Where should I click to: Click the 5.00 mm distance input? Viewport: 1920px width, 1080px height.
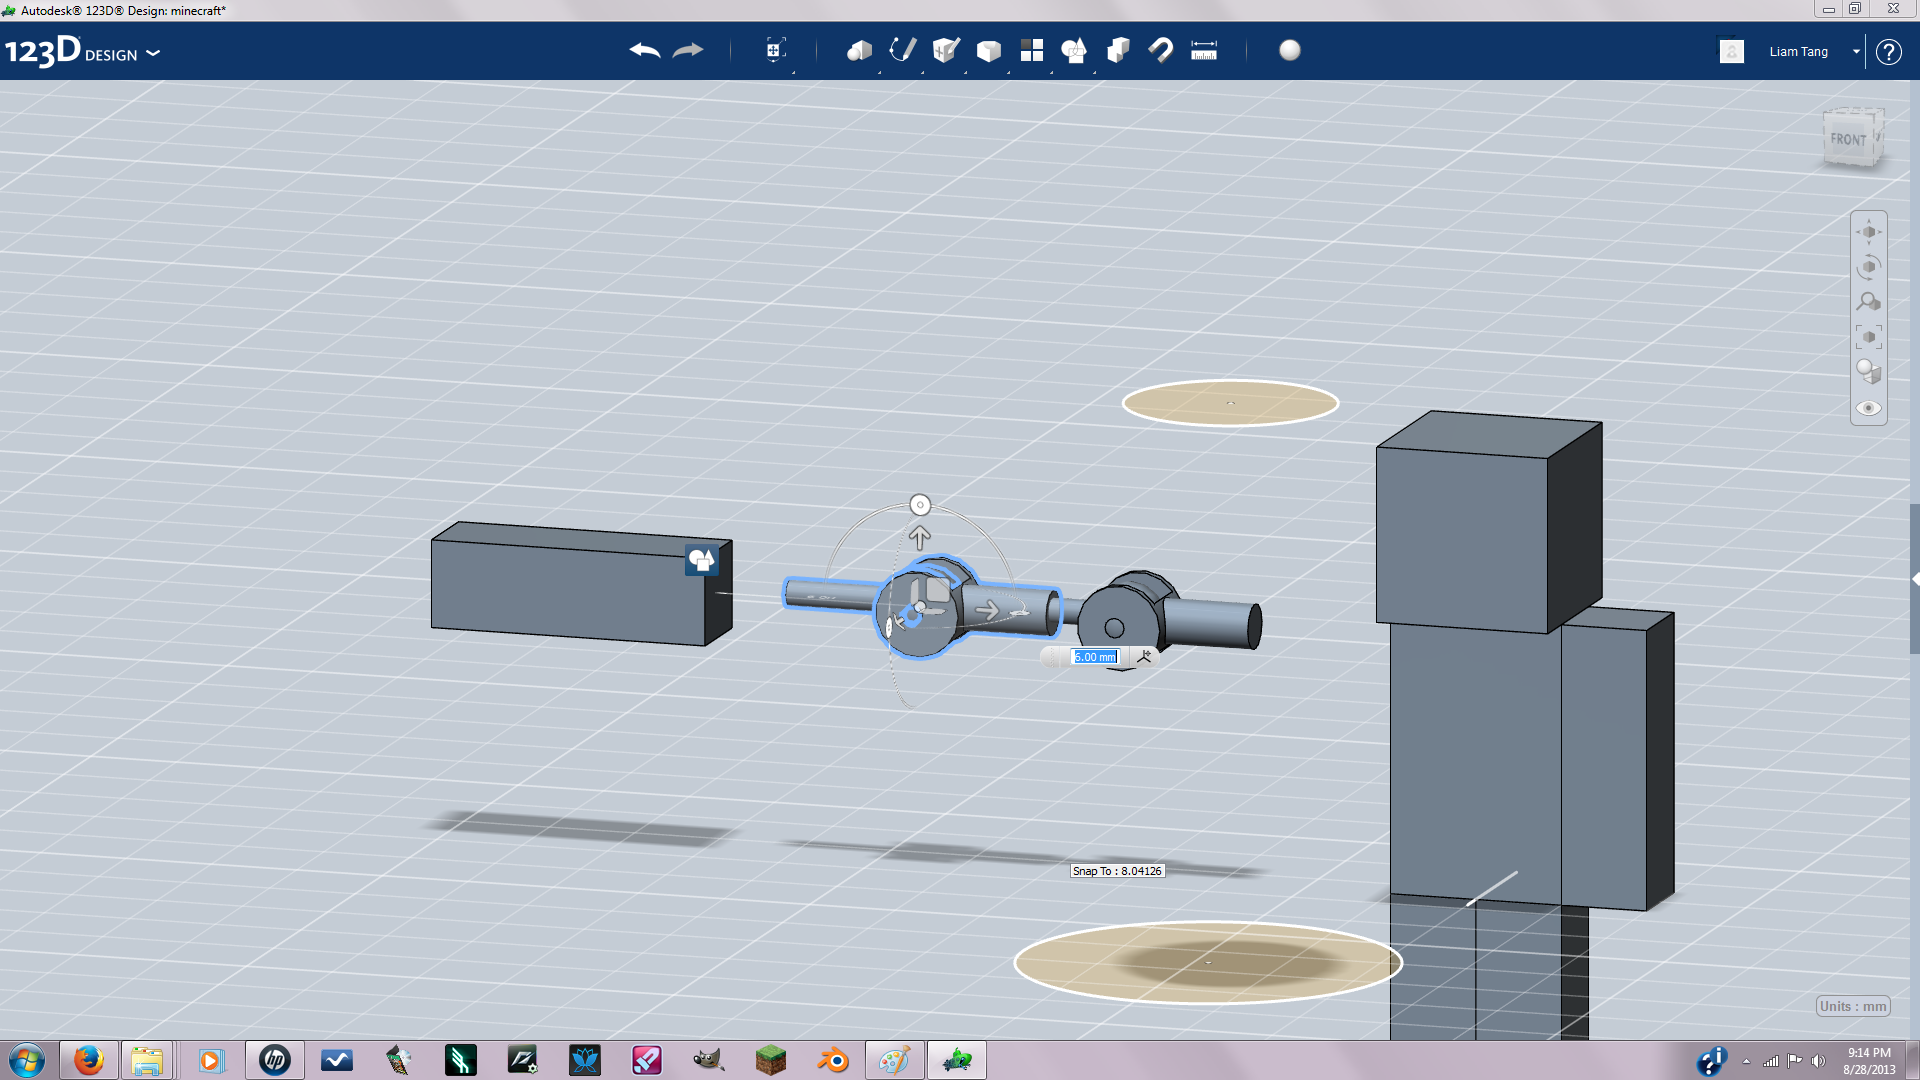[1095, 657]
